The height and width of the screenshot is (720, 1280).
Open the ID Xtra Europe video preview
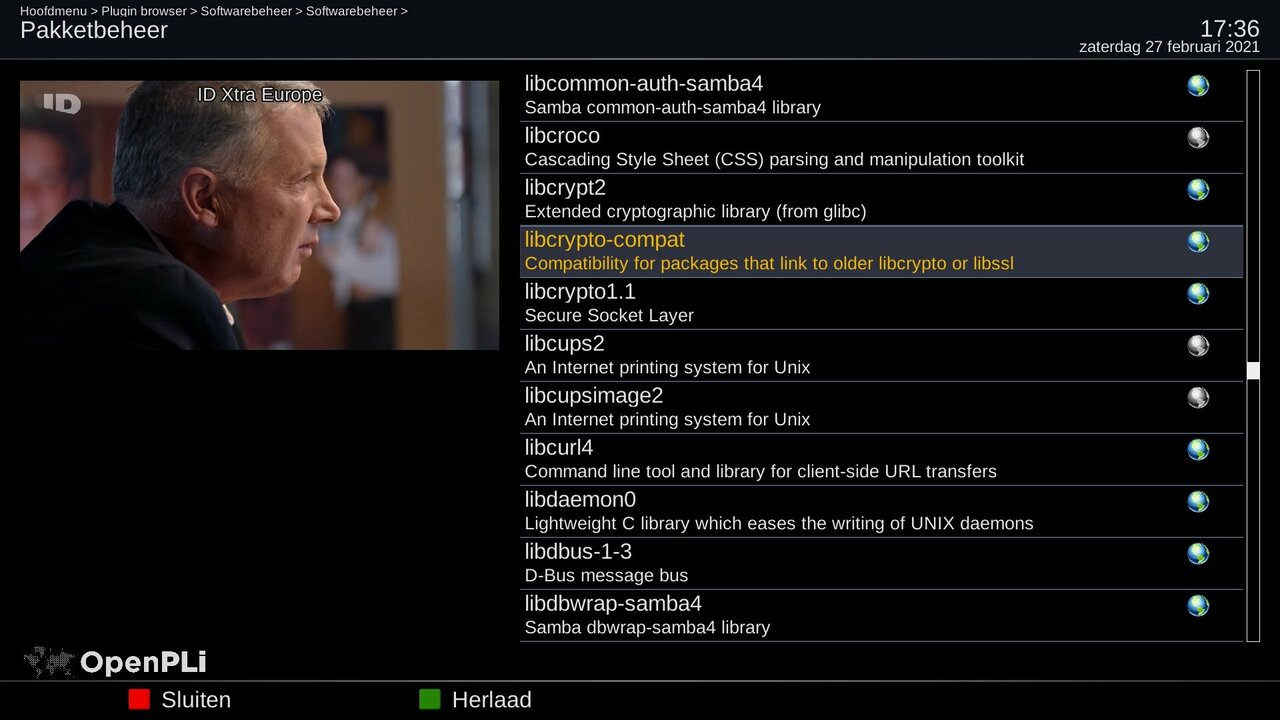coord(259,215)
